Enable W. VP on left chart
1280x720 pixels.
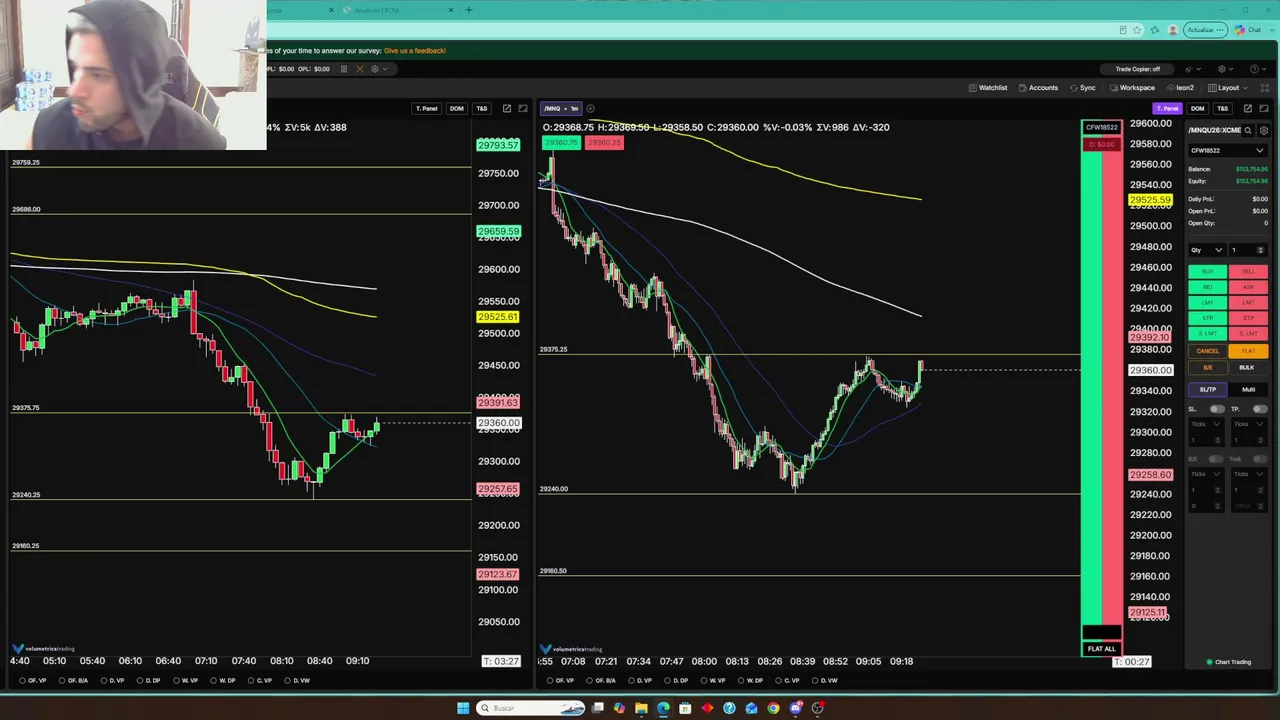pos(185,680)
